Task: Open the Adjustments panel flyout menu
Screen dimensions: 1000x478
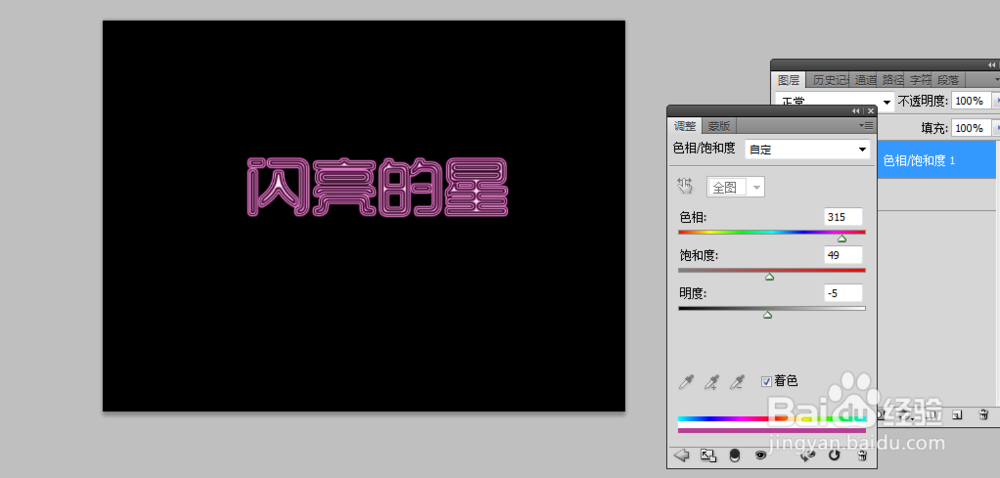Action: [x=866, y=126]
